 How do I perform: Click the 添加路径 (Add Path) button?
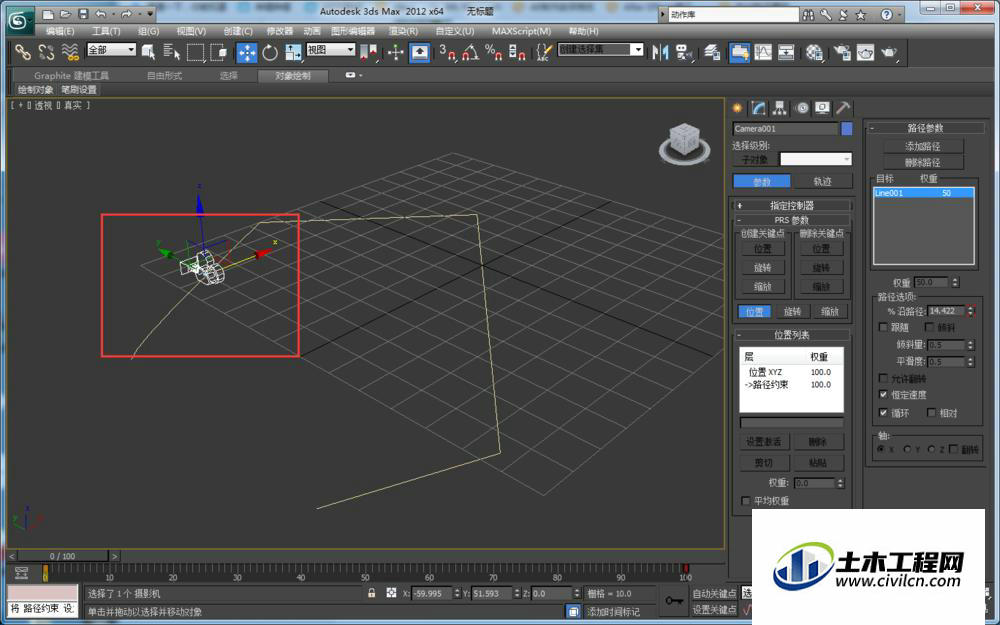[x=923, y=146]
